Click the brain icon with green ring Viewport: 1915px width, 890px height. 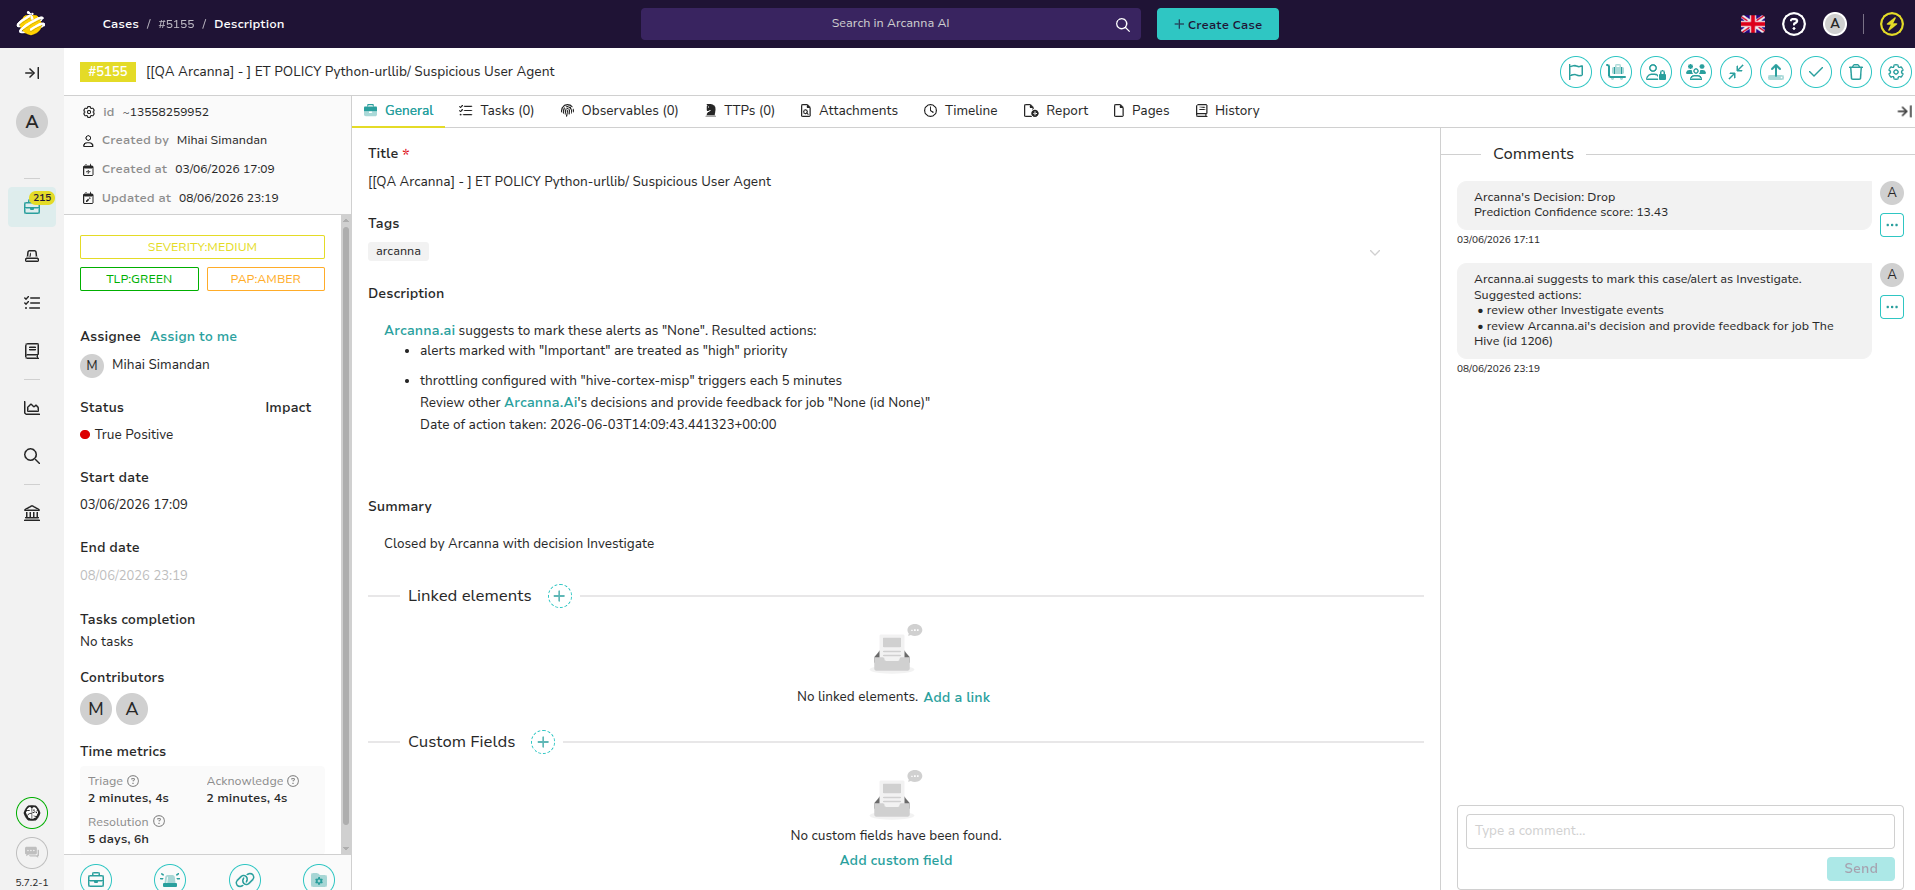pyautogui.click(x=32, y=813)
